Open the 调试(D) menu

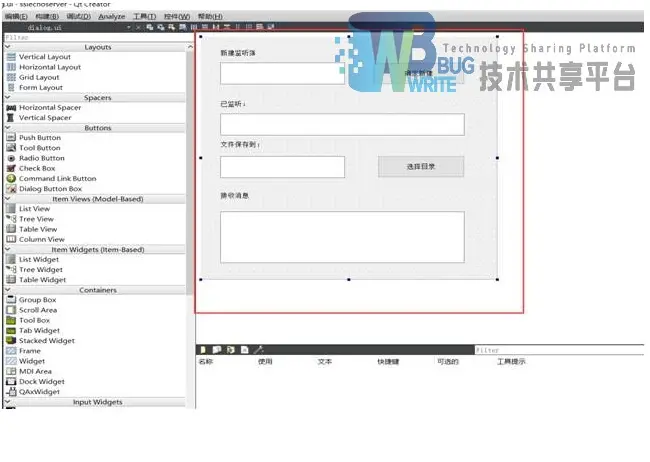point(78,16)
